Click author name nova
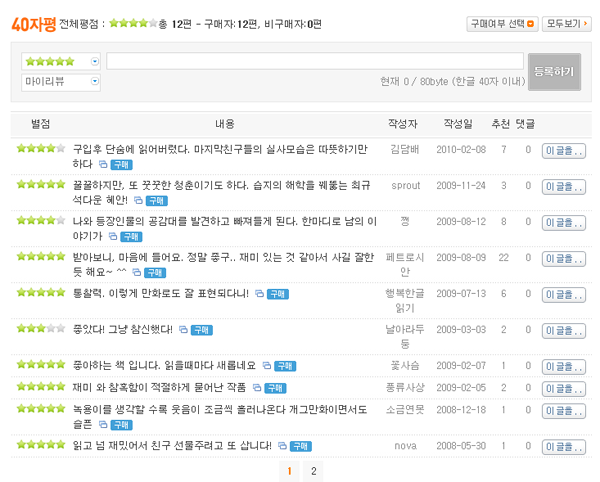The height and width of the screenshot is (482, 600). pos(406,446)
